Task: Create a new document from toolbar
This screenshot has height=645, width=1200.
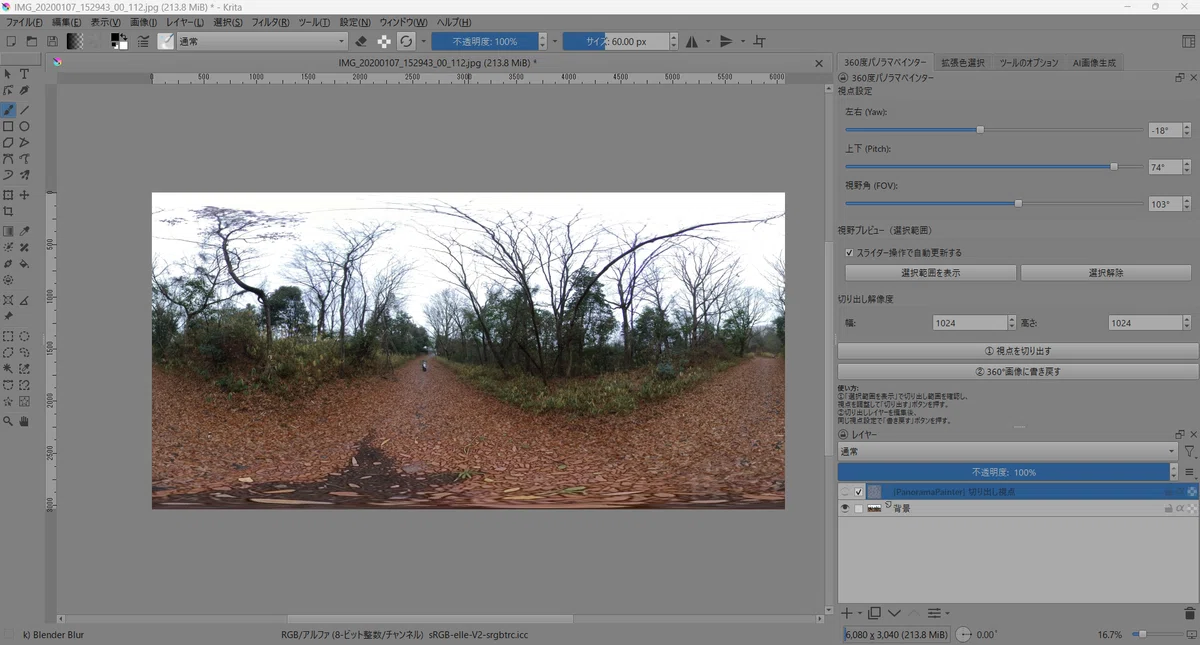Action: tap(11, 42)
